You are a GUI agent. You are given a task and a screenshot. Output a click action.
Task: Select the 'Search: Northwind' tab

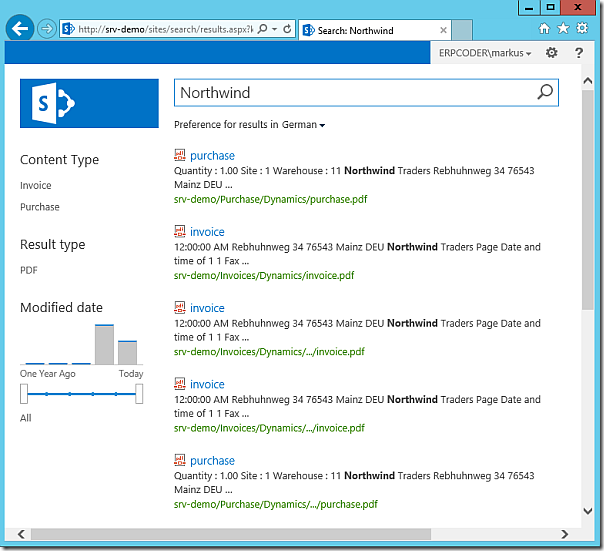pyautogui.click(x=374, y=30)
